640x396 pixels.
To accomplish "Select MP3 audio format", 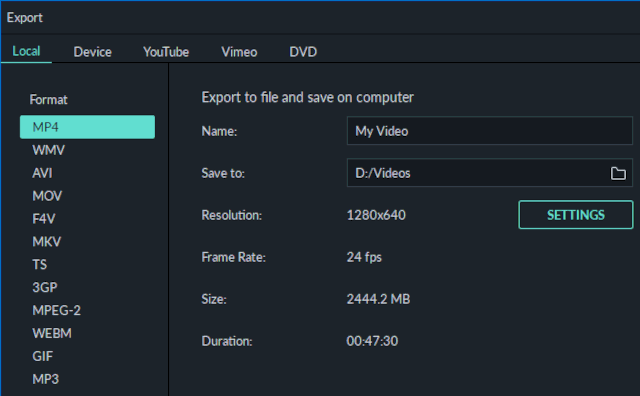I will coord(46,379).
